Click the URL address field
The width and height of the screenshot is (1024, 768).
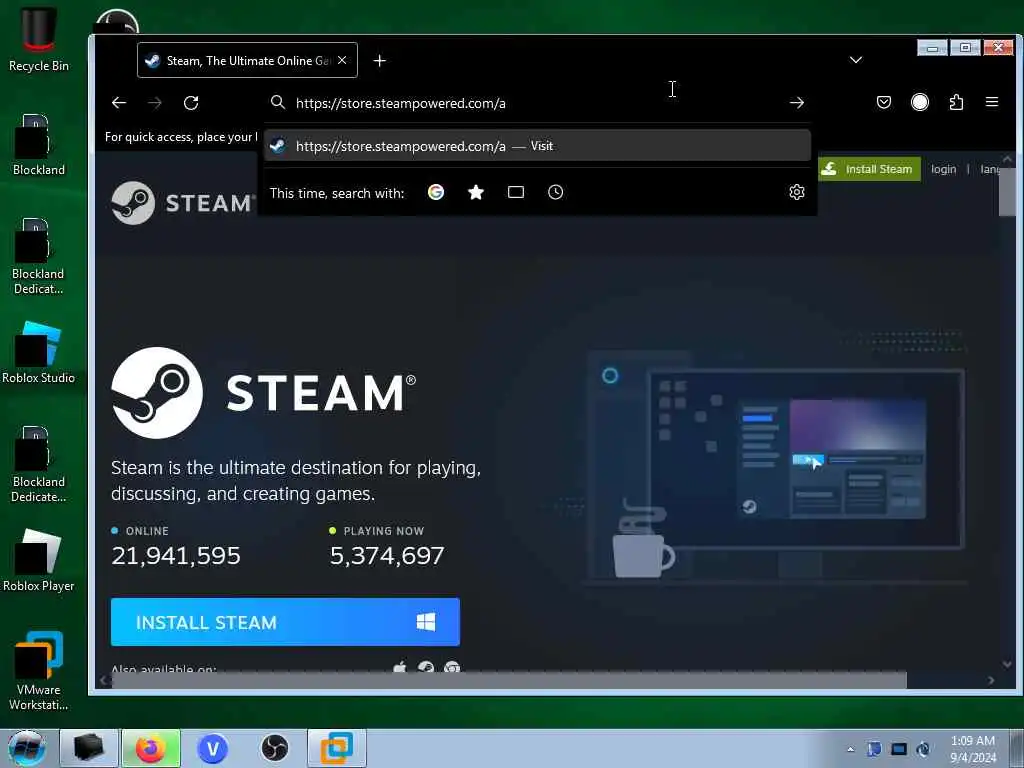click(x=536, y=103)
